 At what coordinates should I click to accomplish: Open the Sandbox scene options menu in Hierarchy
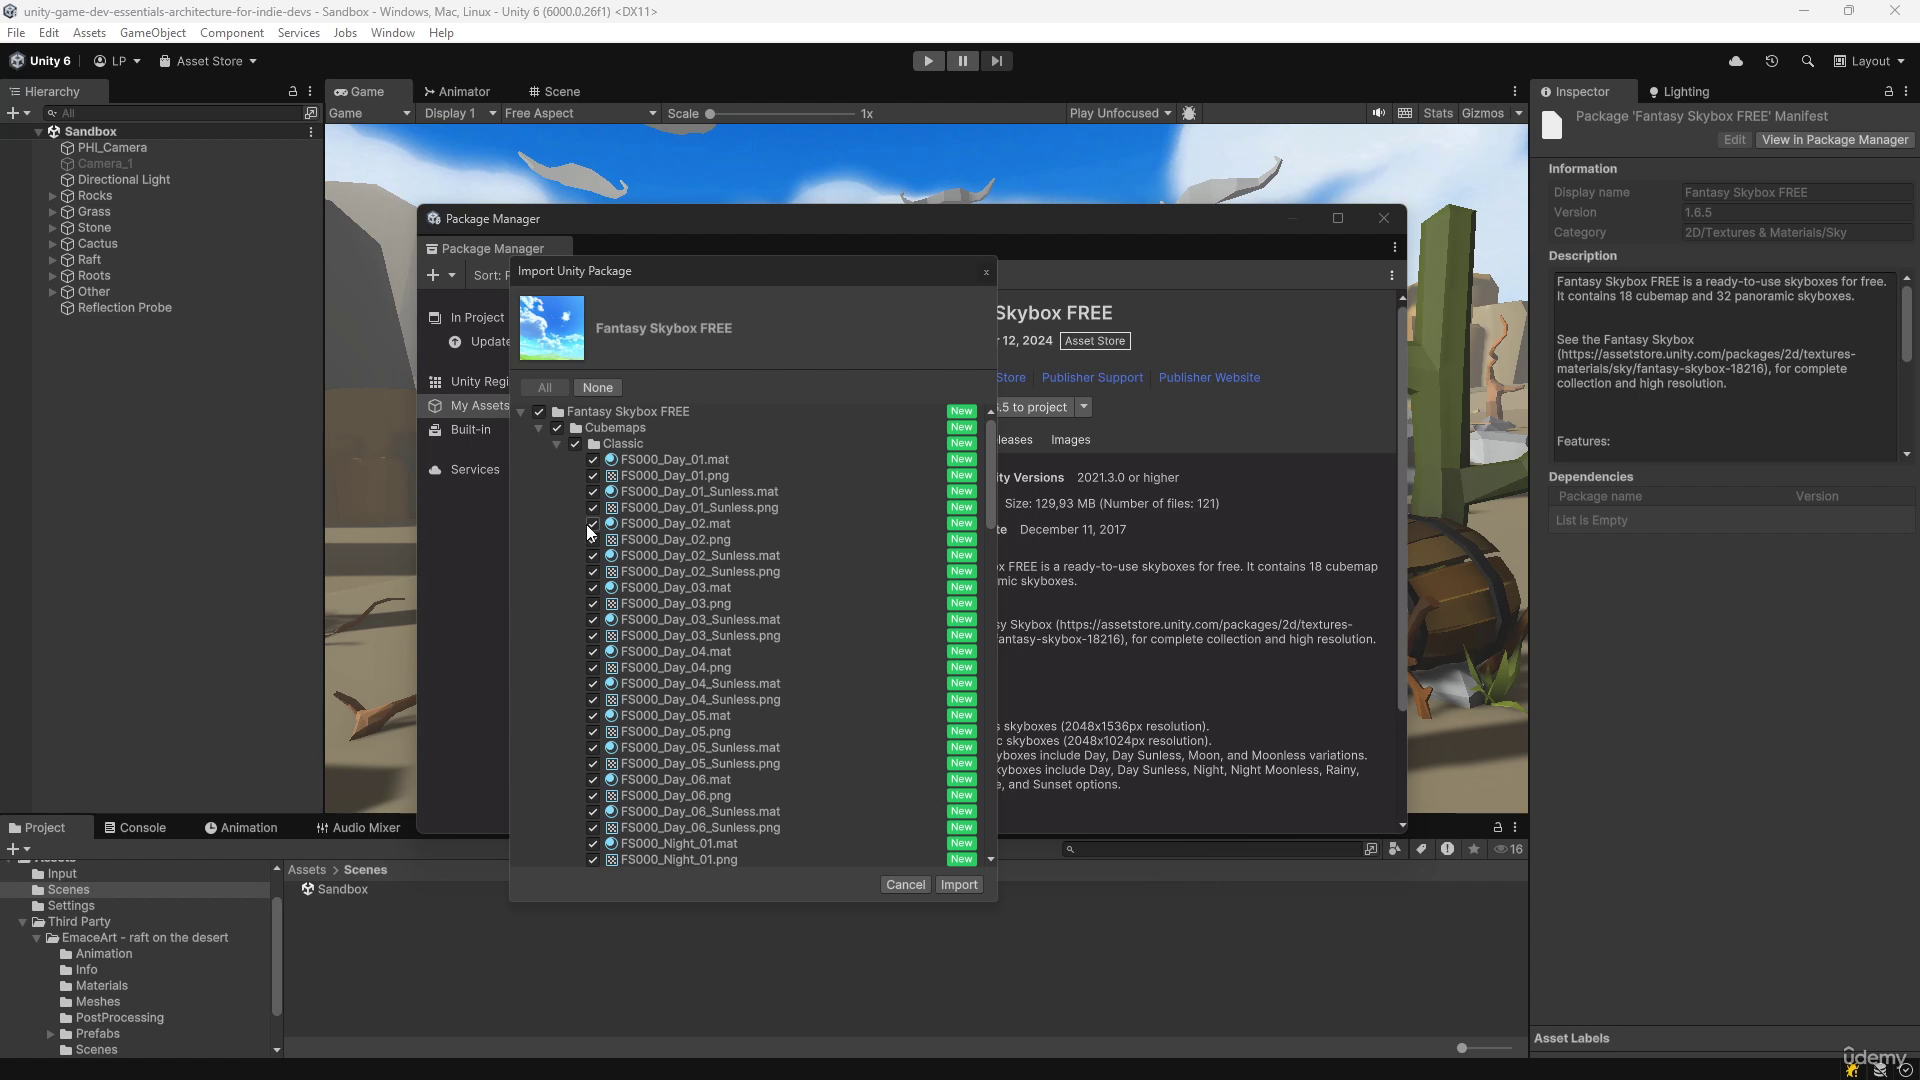311,131
